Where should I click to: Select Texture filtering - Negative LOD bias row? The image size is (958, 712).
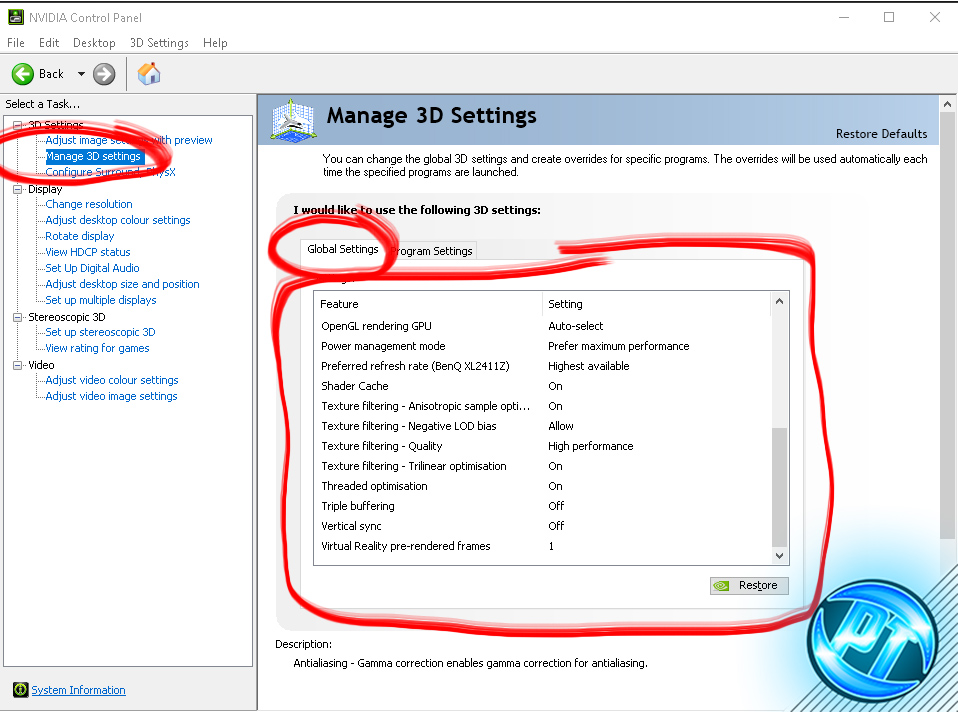pyautogui.click(x=543, y=426)
